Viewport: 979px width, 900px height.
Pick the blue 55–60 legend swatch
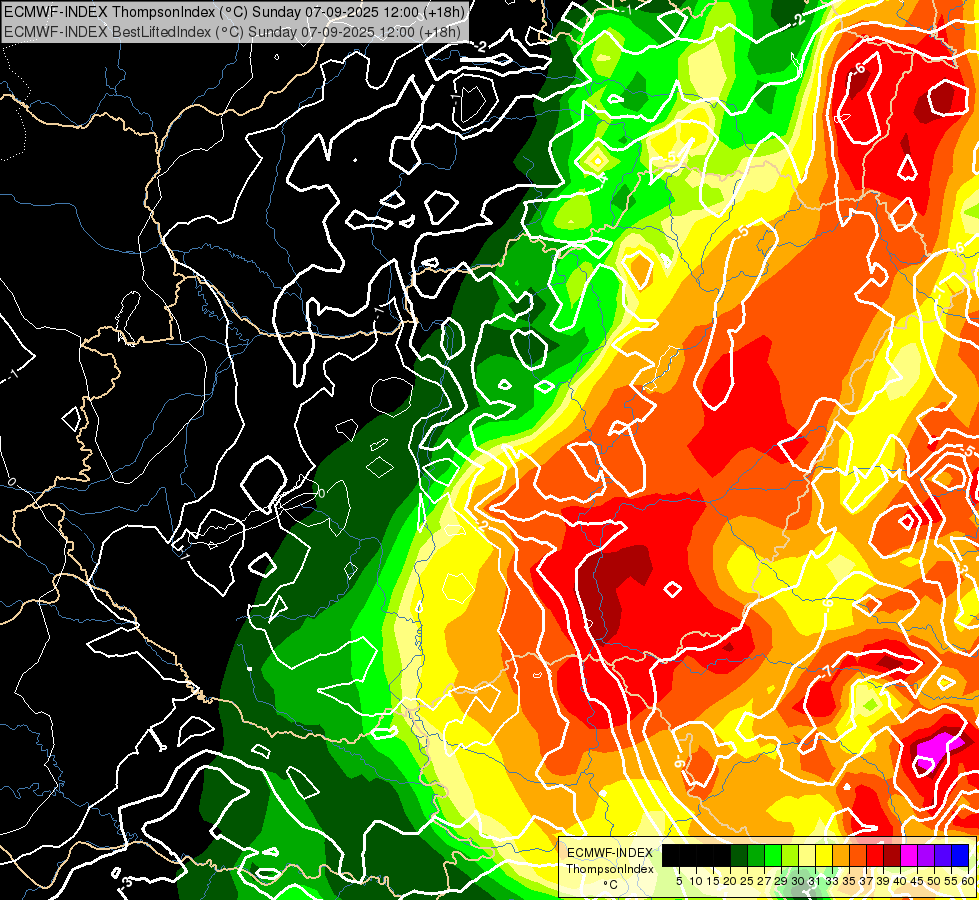[x=960, y=855]
